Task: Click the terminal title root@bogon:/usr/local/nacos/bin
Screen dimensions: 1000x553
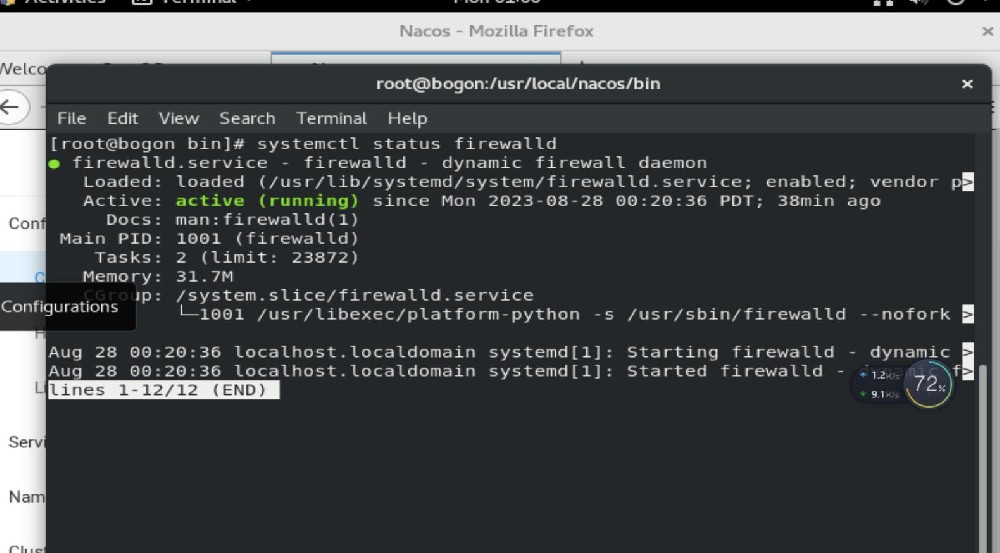Action: tap(518, 84)
